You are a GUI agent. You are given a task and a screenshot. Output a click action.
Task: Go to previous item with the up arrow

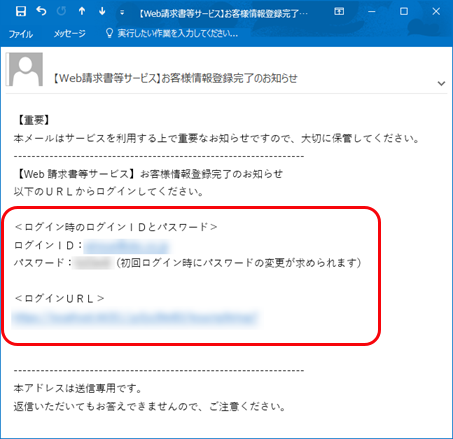(82, 12)
